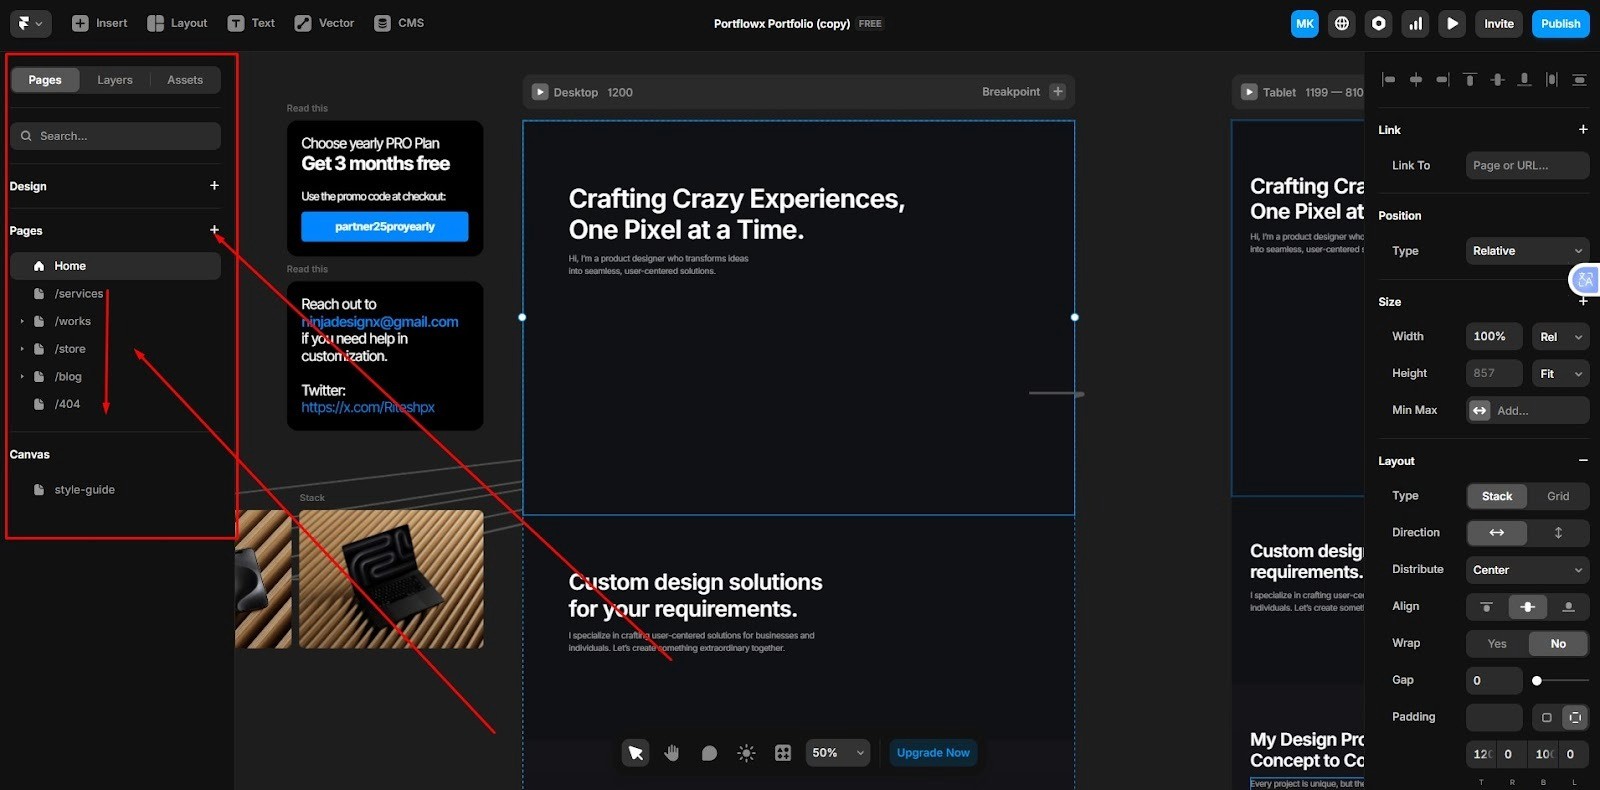Align bottom edges icon
This screenshot has height=790, width=1600.
[1524, 79]
